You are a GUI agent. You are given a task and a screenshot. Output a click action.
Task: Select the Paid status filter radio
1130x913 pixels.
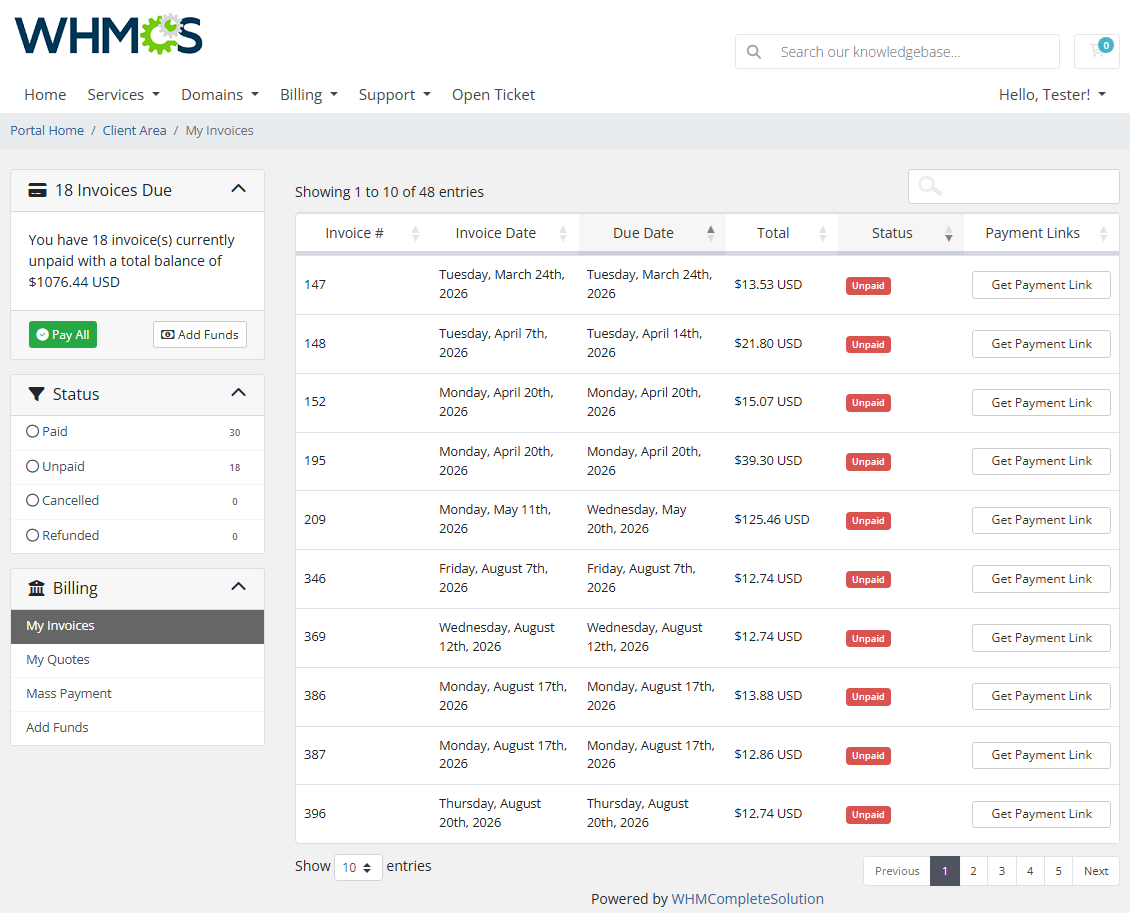click(32, 432)
